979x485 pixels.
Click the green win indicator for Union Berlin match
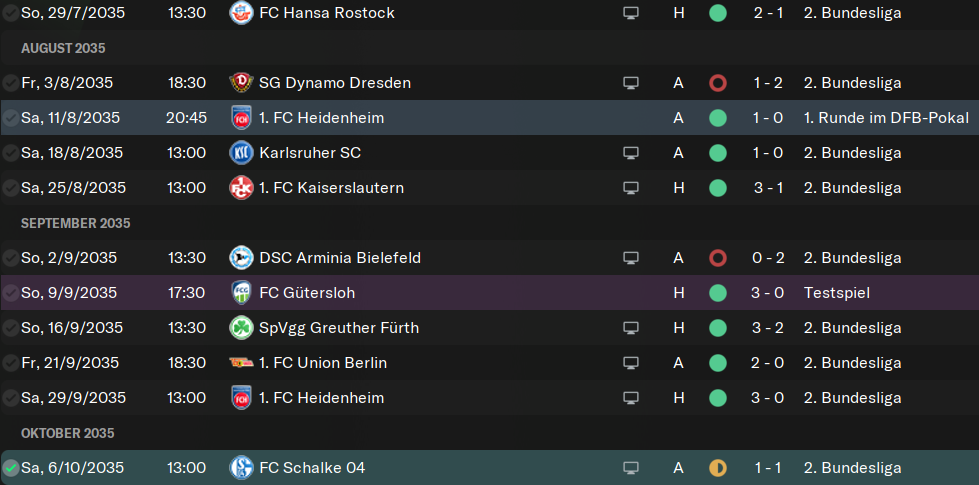click(x=718, y=363)
